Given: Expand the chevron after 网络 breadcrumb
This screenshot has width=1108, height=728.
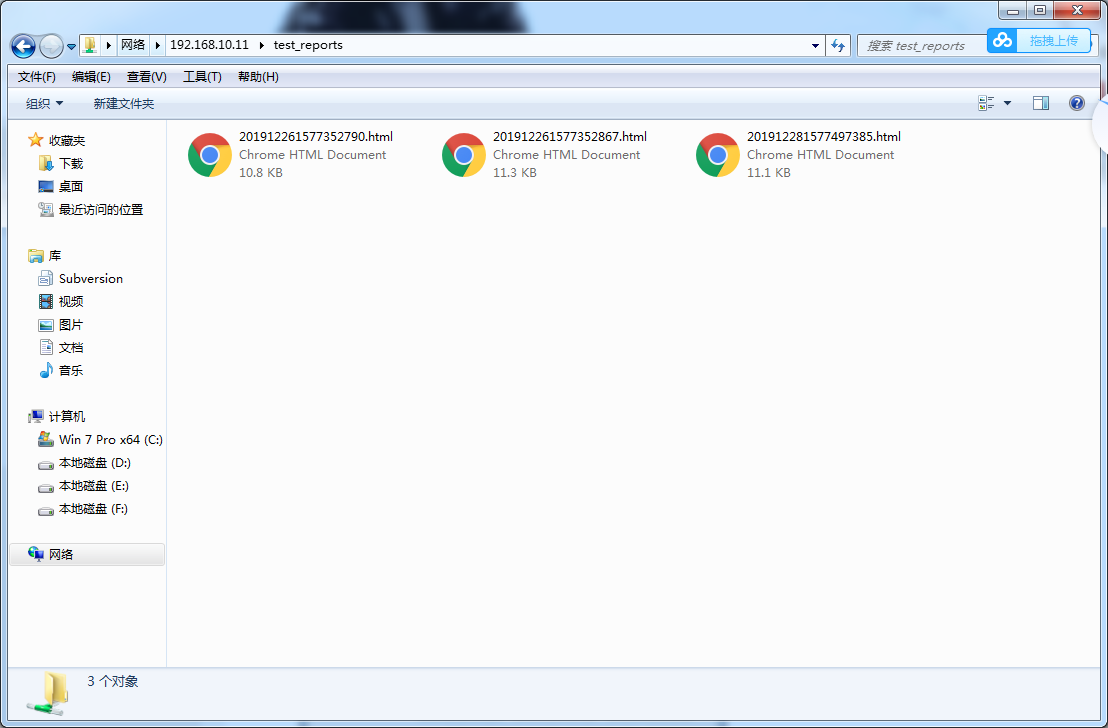Looking at the screenshot, I should (158, 45).
